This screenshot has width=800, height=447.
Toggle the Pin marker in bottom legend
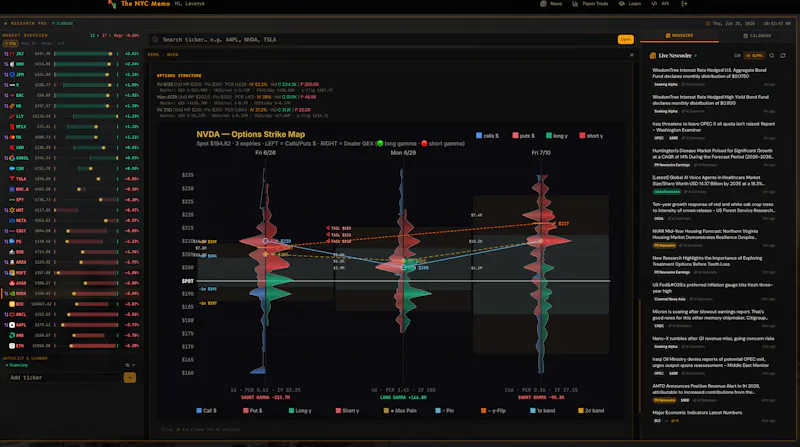pos(444,410)
